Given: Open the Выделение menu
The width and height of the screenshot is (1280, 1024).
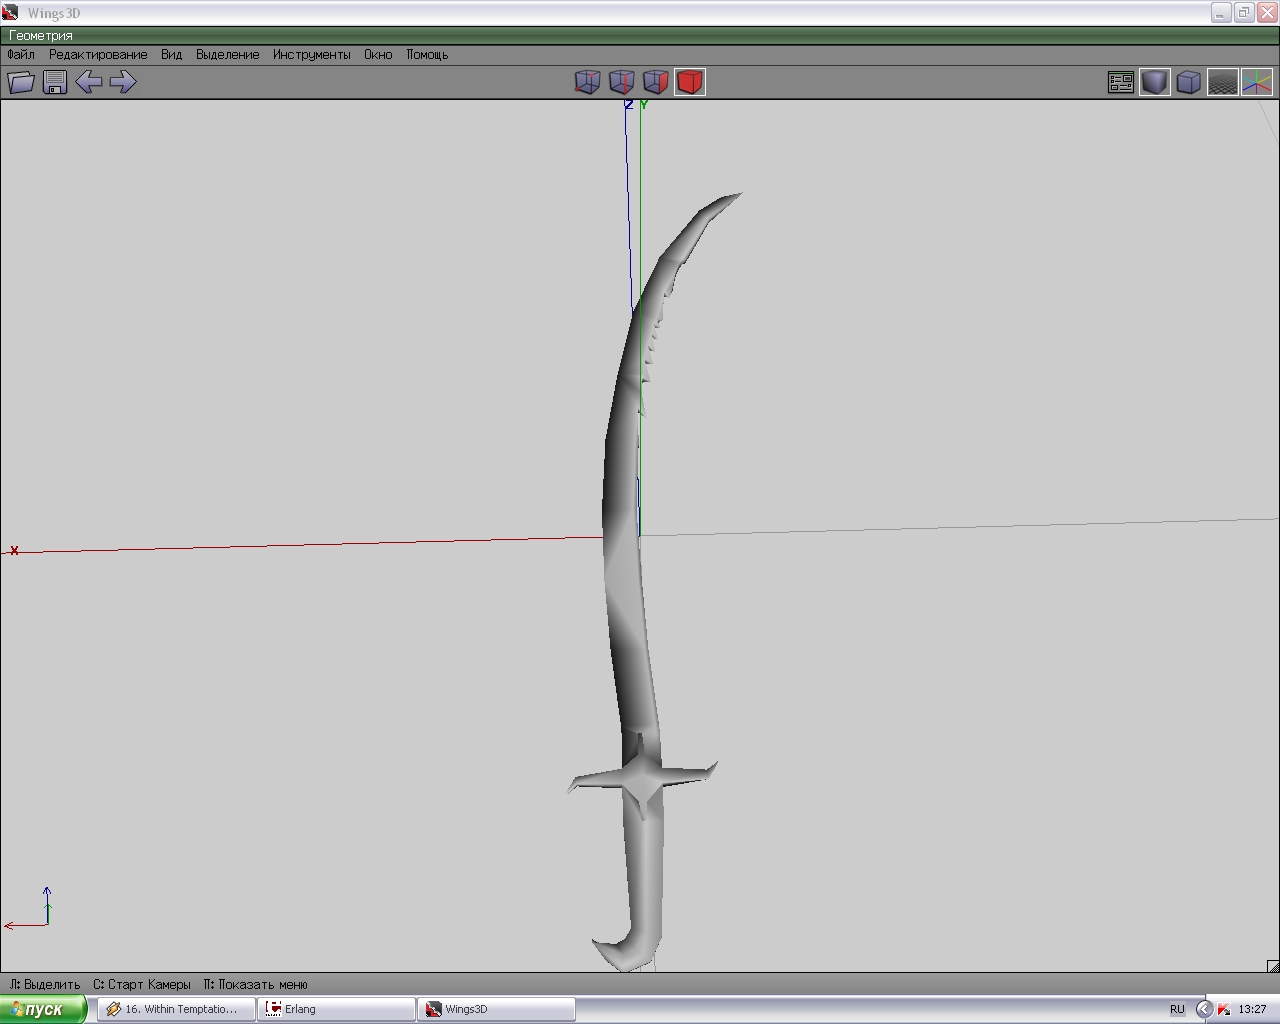Looking at the screenshot, I should coord(228,55).
